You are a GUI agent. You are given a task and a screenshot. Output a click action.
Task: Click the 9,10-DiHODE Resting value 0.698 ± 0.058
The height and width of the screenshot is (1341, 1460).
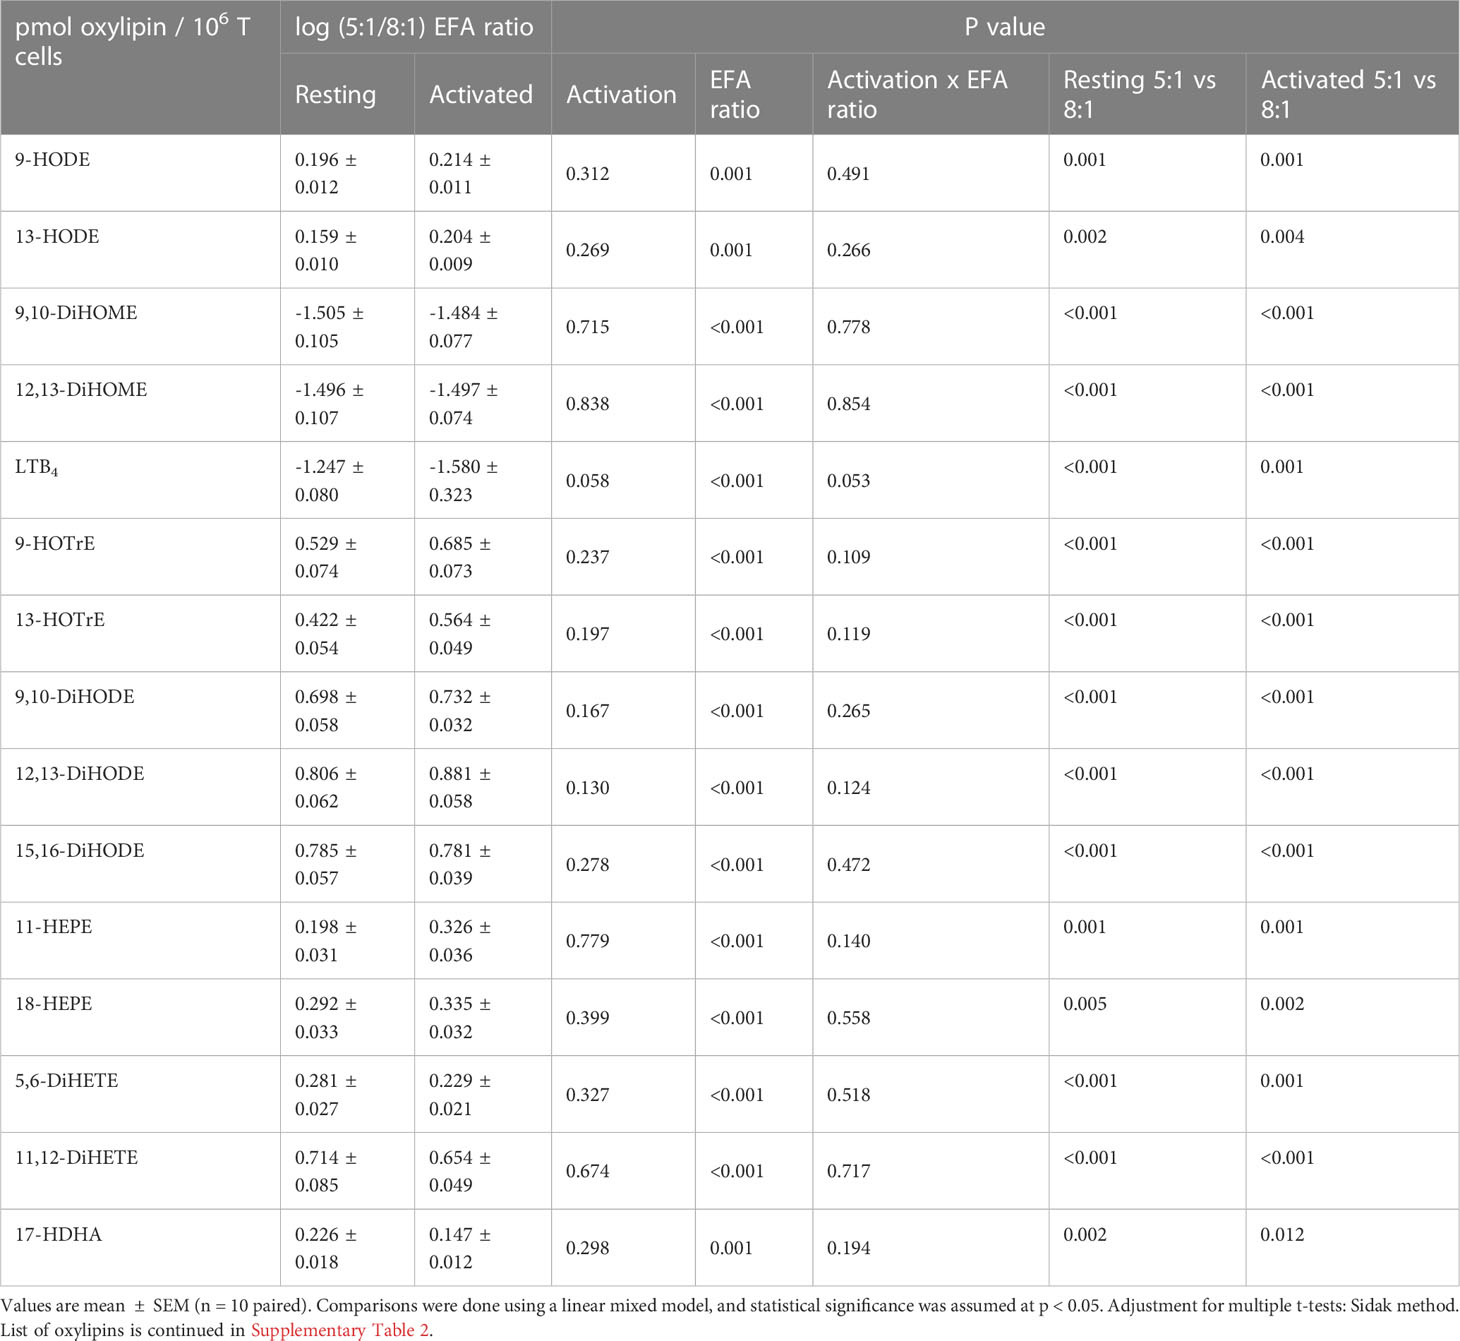point(326,711)
